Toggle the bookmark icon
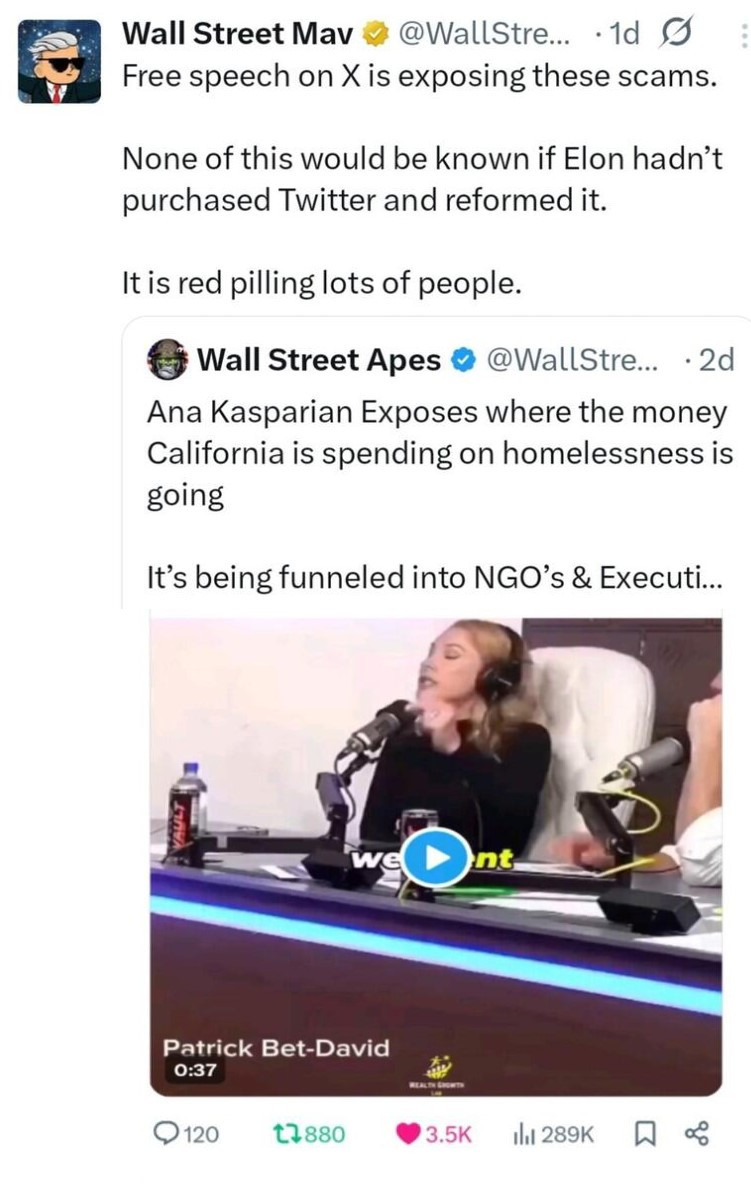This screenshot has width=751, height=1184. pyautogui.click(x=643, y=1133)
